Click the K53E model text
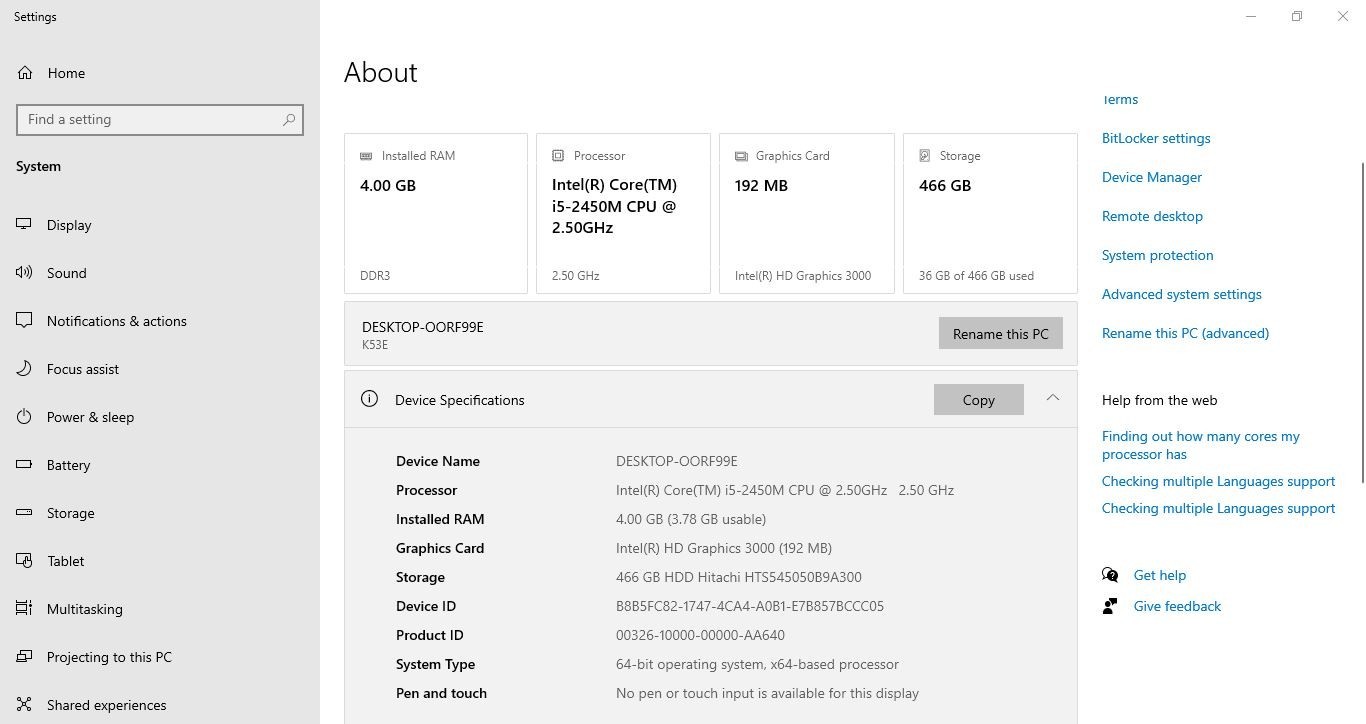This screenshot has width=1366, height=724. click(x=375, y=345)
